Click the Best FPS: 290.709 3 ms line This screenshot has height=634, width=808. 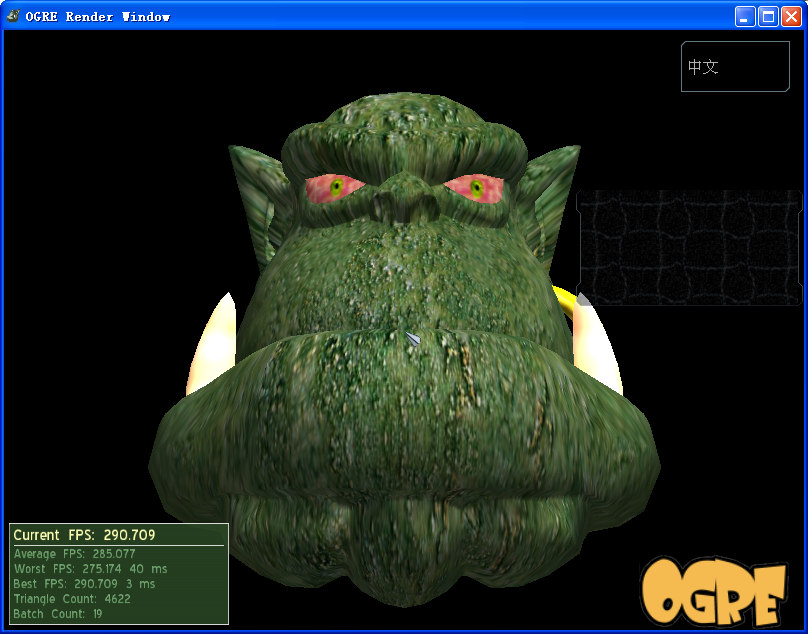click(85, 584)
